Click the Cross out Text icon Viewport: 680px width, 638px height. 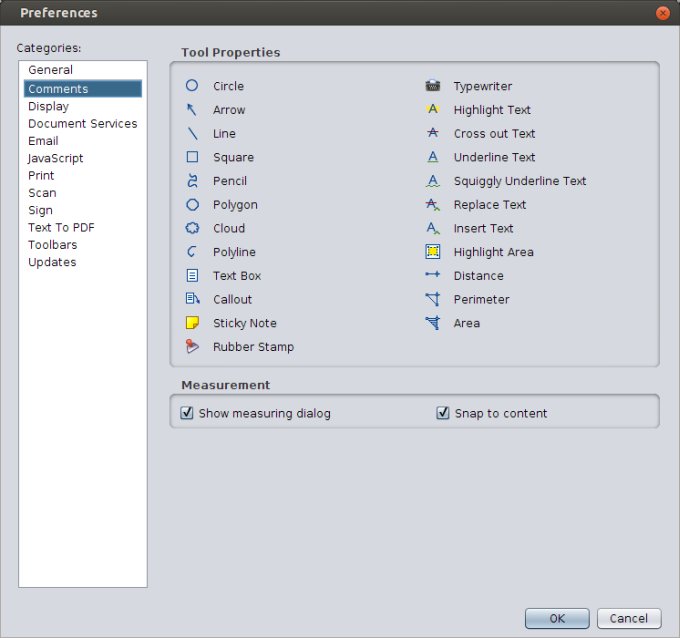pyautogui.click(x=433, y=133)
